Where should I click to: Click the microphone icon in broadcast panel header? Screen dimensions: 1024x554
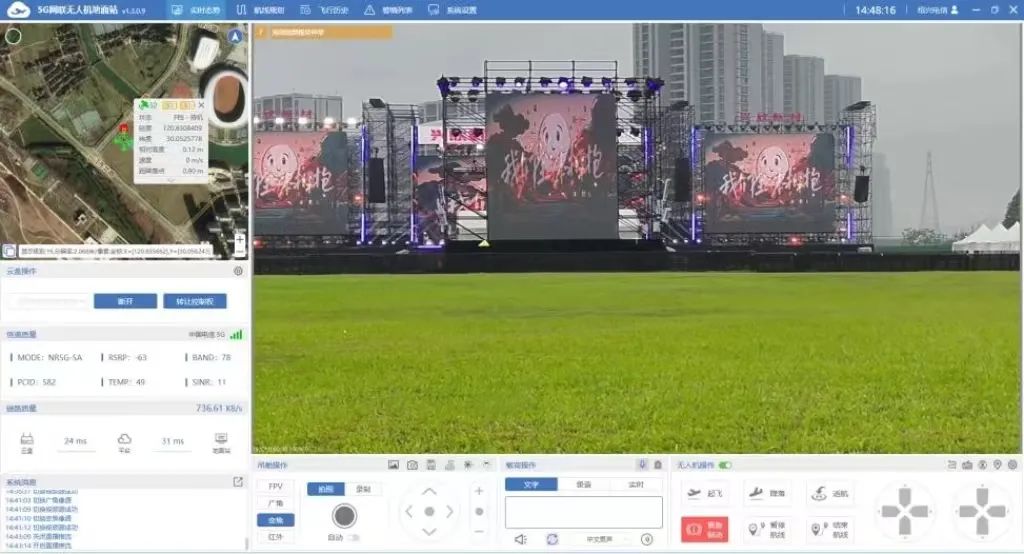pos(642,465)
